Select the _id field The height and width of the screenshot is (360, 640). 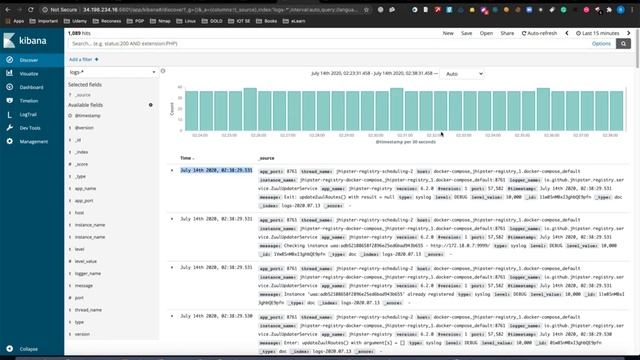point(78,140)
